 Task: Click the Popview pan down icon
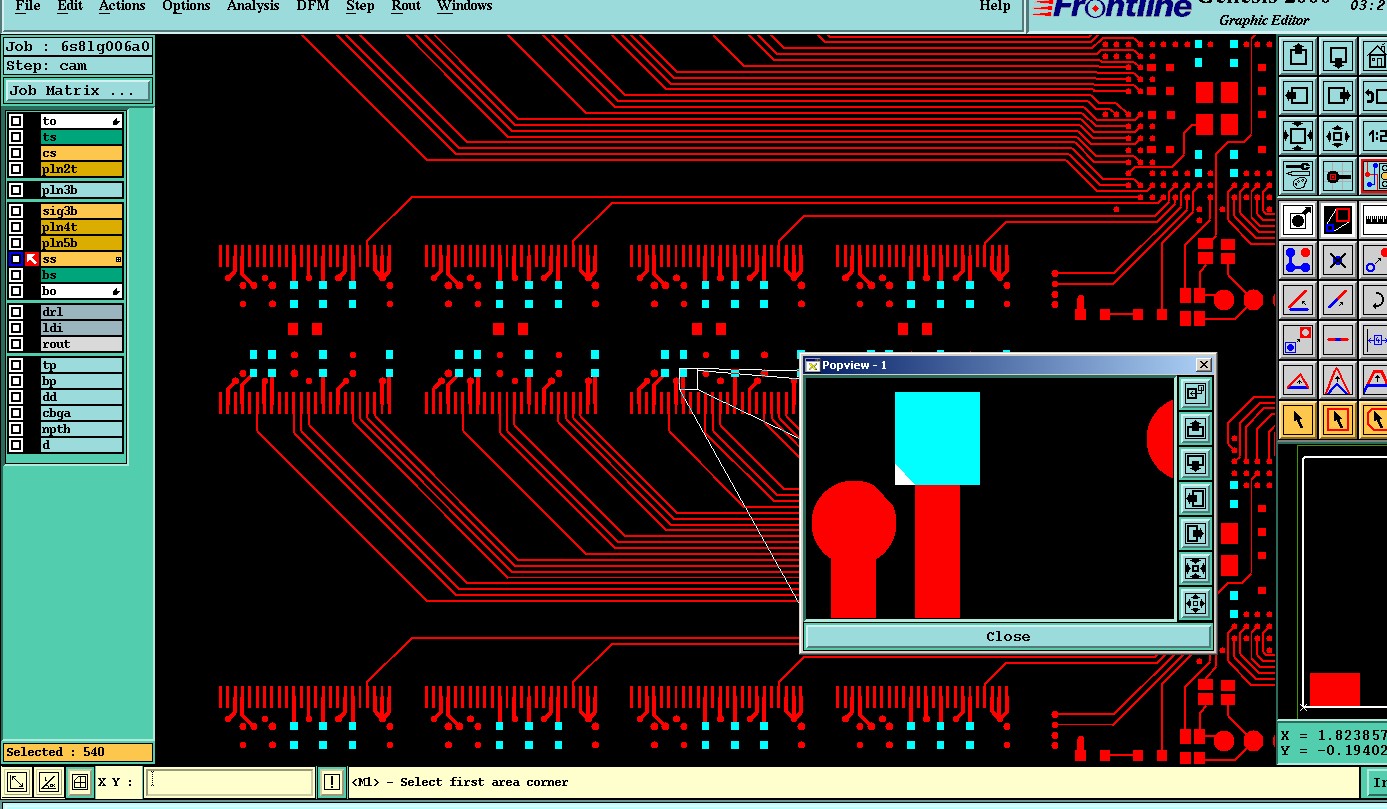[1195, 464]
